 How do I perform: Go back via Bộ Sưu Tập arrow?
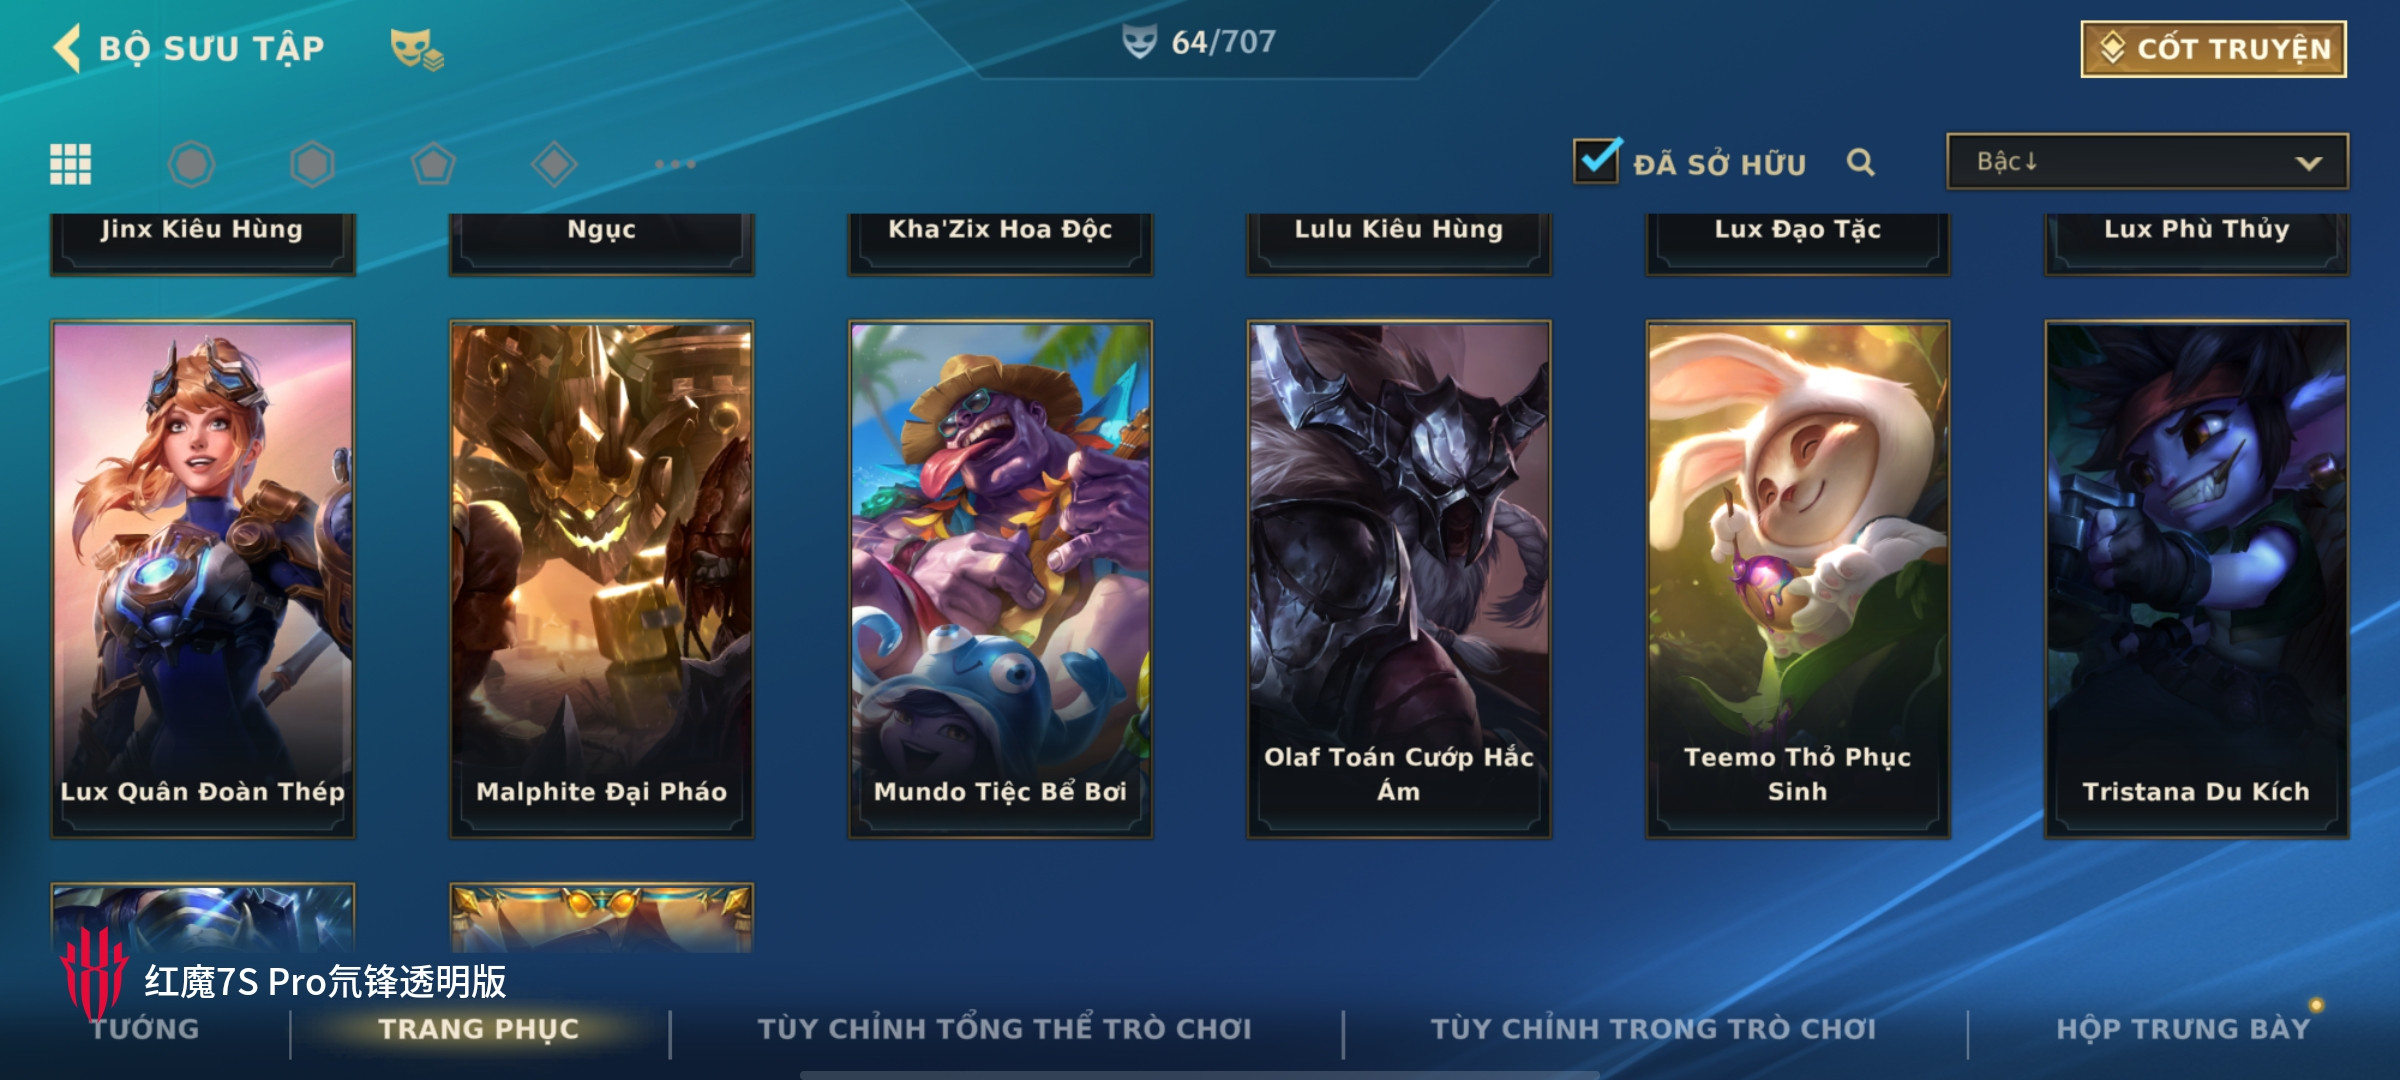tap(67, 47)
